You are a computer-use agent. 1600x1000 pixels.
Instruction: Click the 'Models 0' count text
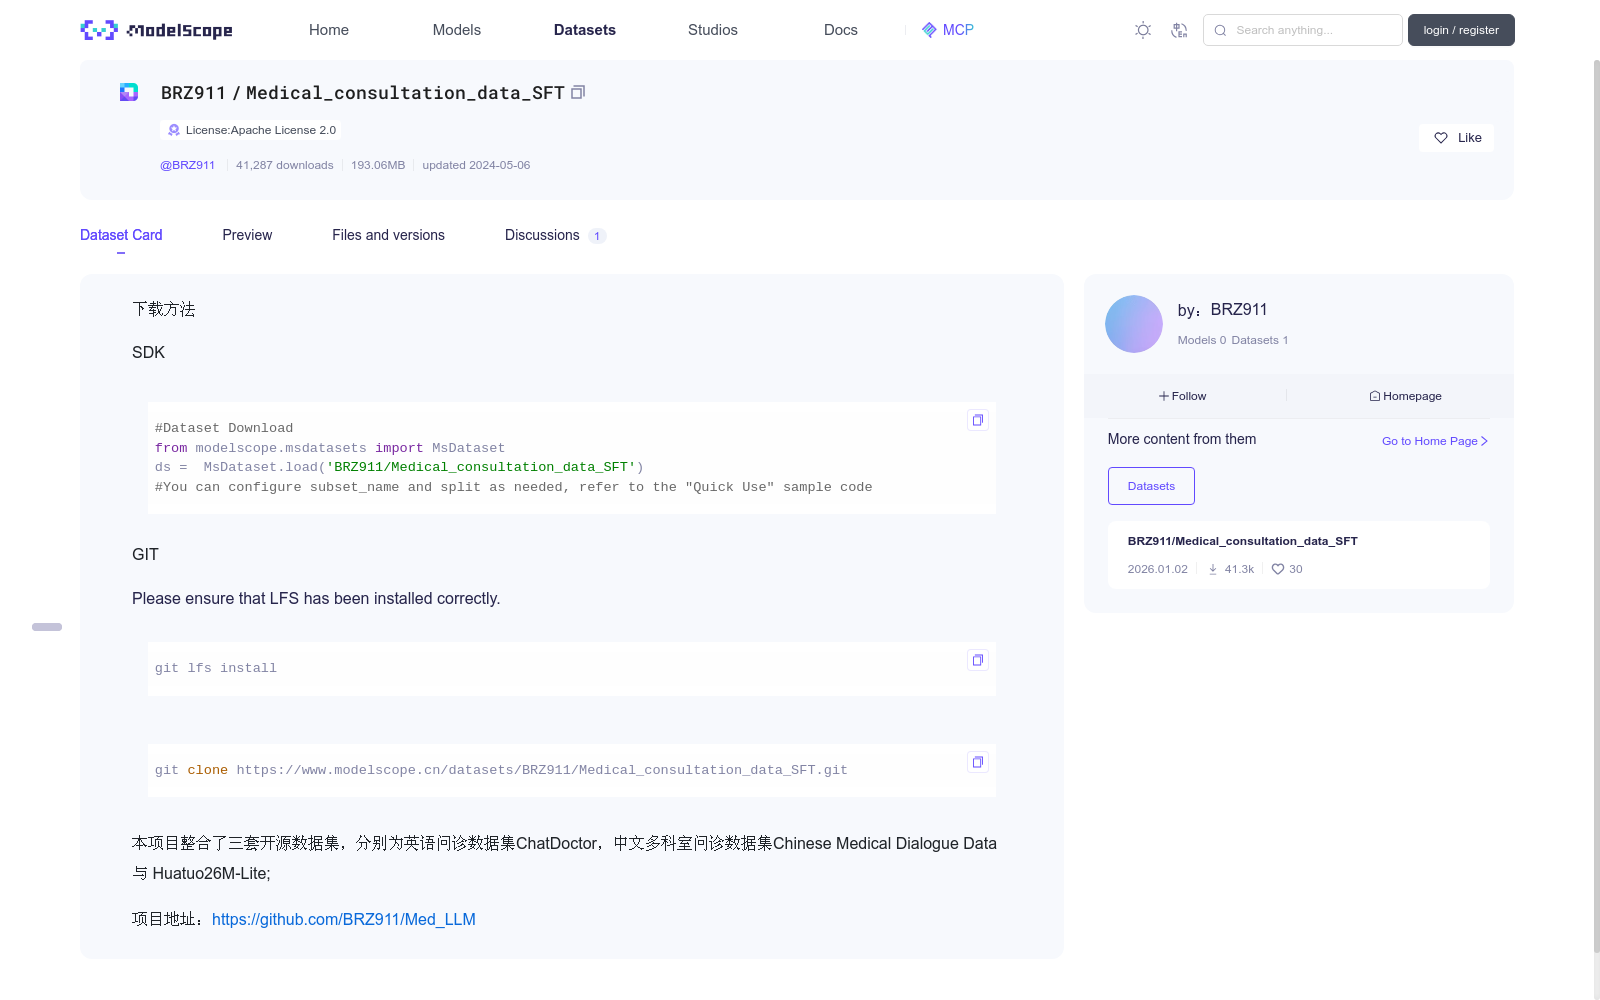[1202, 340]
